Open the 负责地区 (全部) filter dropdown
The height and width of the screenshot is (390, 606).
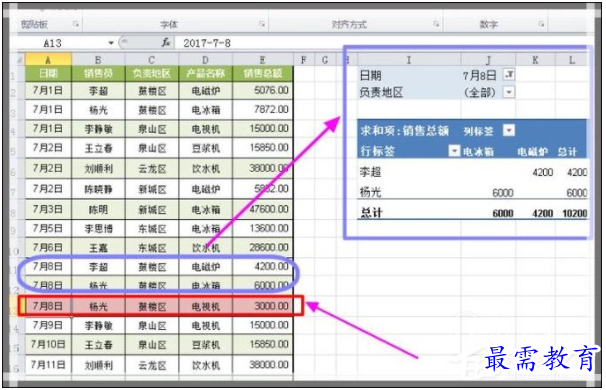(x=509, y=92)
